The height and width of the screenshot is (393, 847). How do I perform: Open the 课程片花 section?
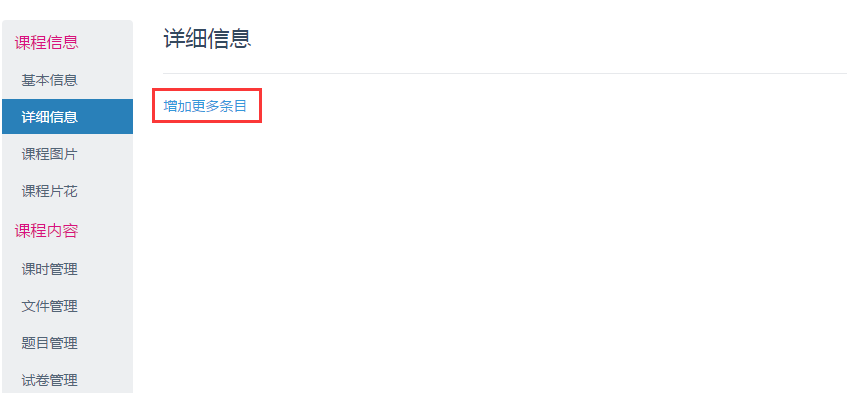point(68,192)
